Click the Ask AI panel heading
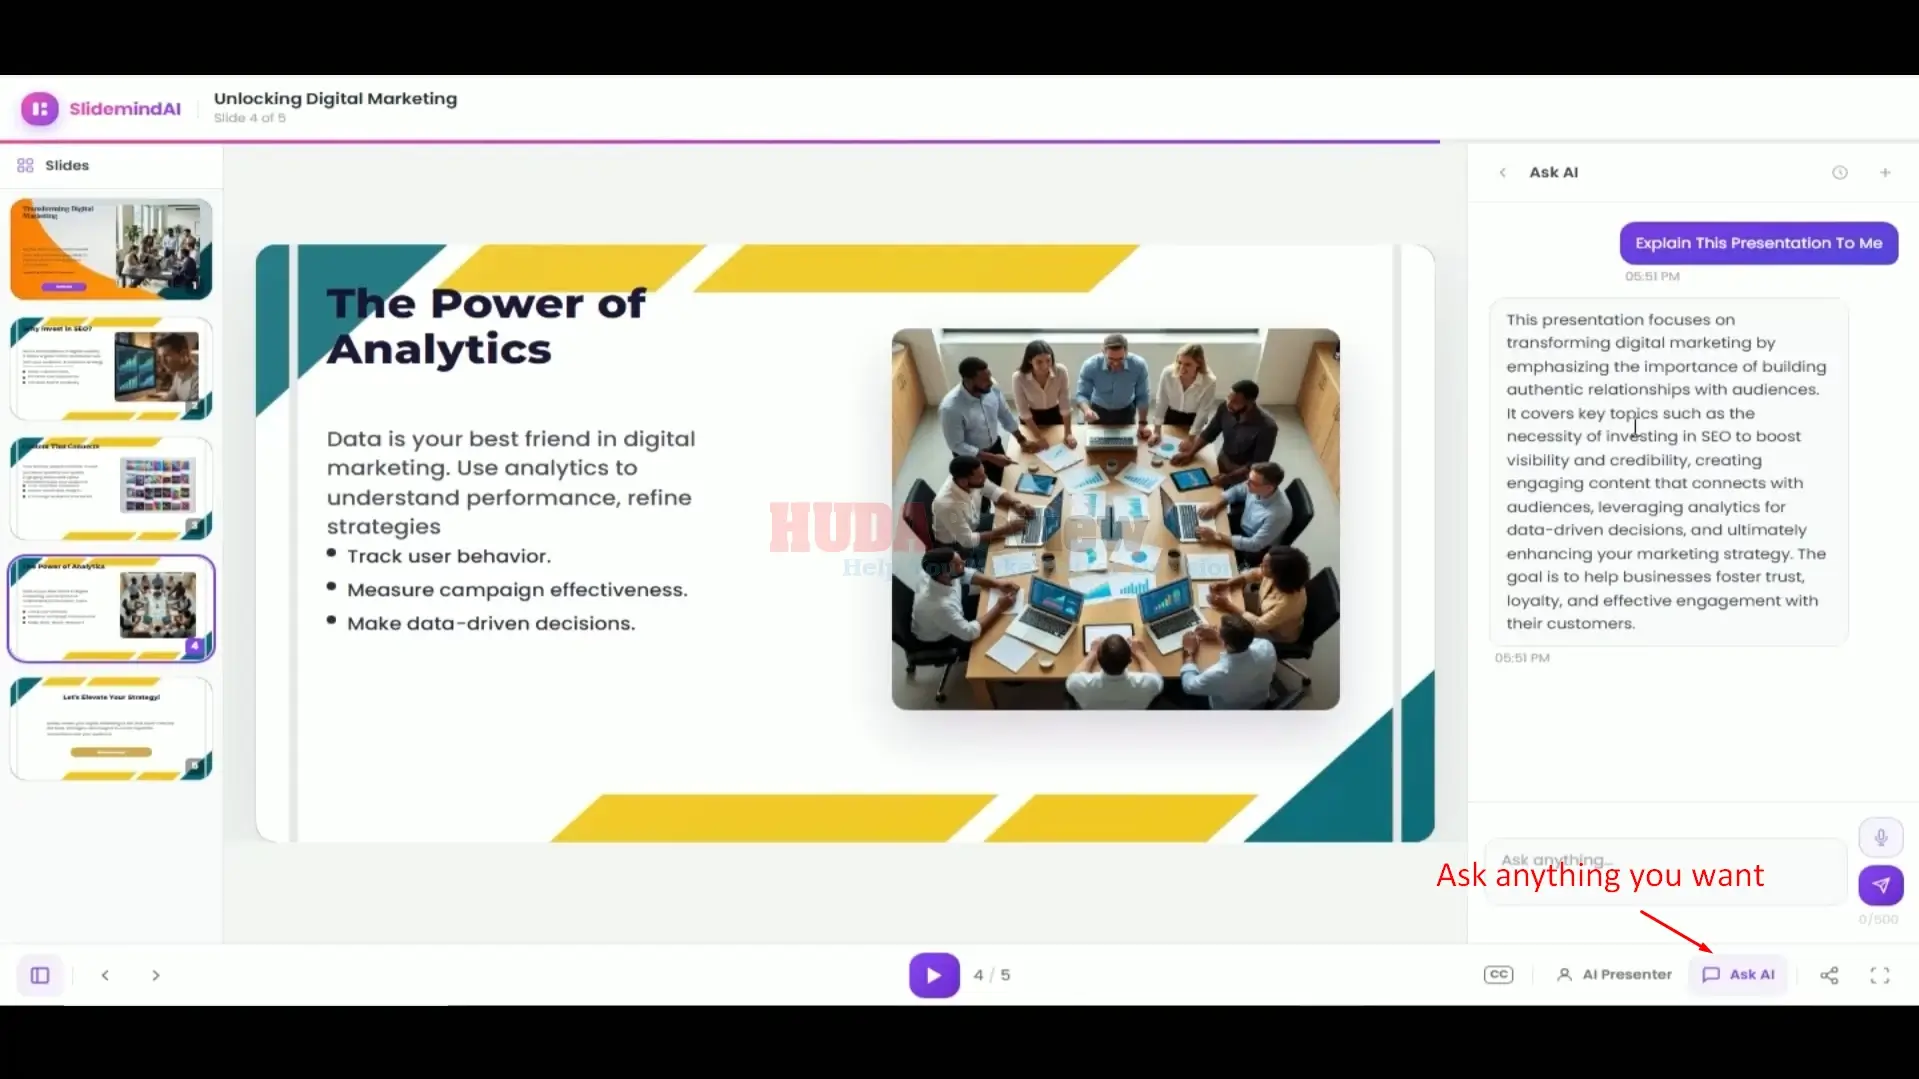This screenshot has width=1919, height=1079. pos(1553,173)
